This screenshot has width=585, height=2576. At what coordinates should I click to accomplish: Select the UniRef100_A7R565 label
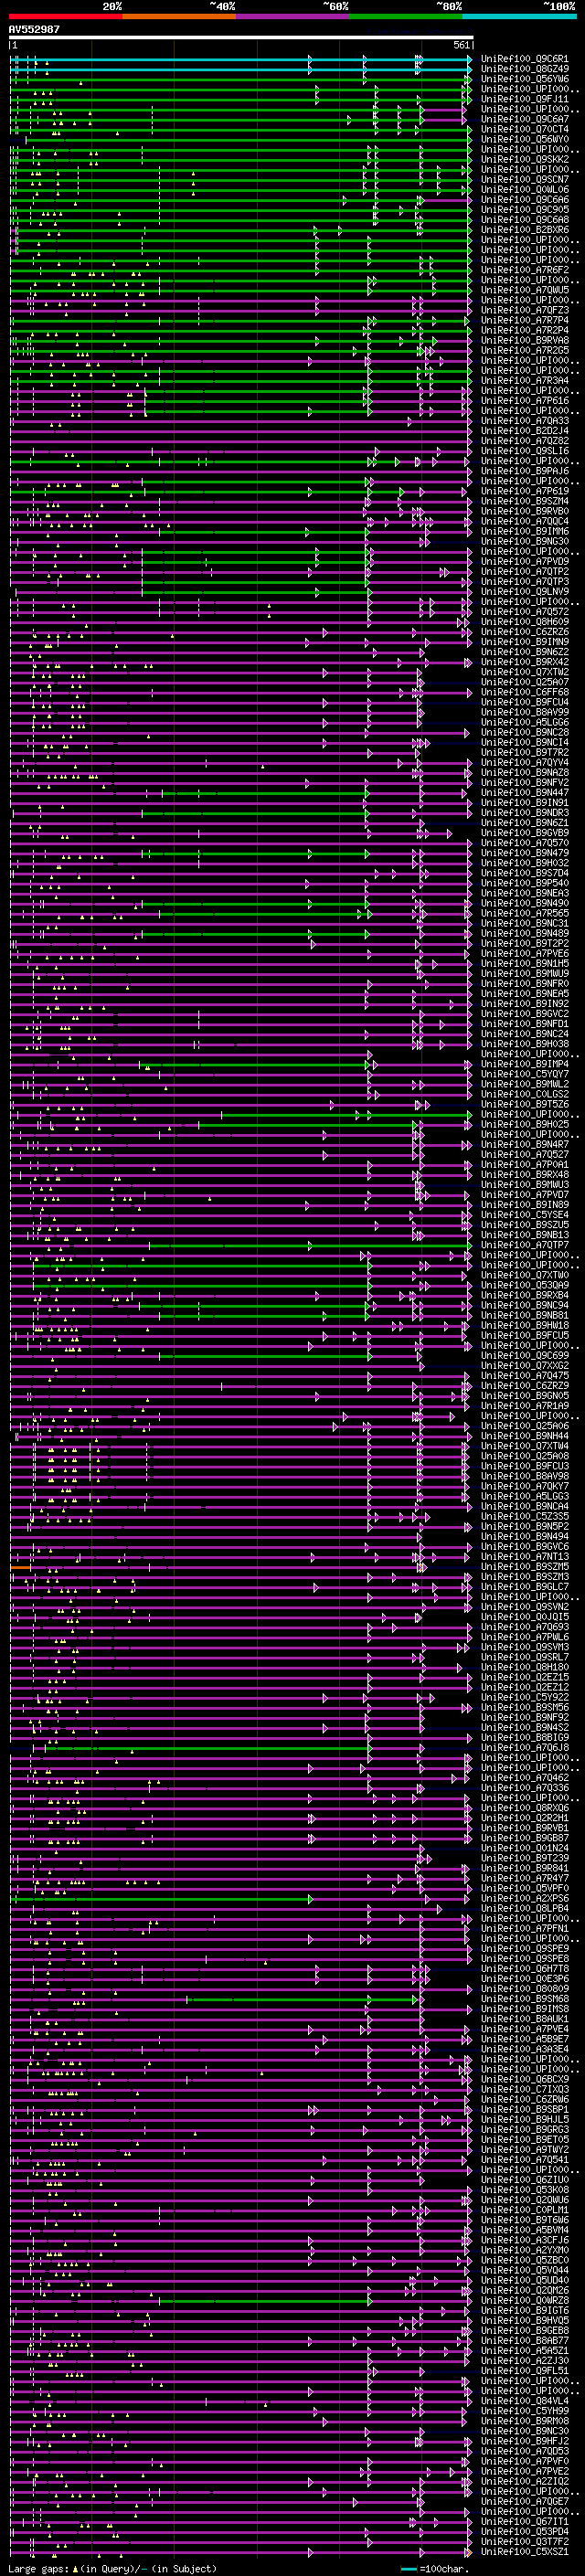tap(525, 913)
